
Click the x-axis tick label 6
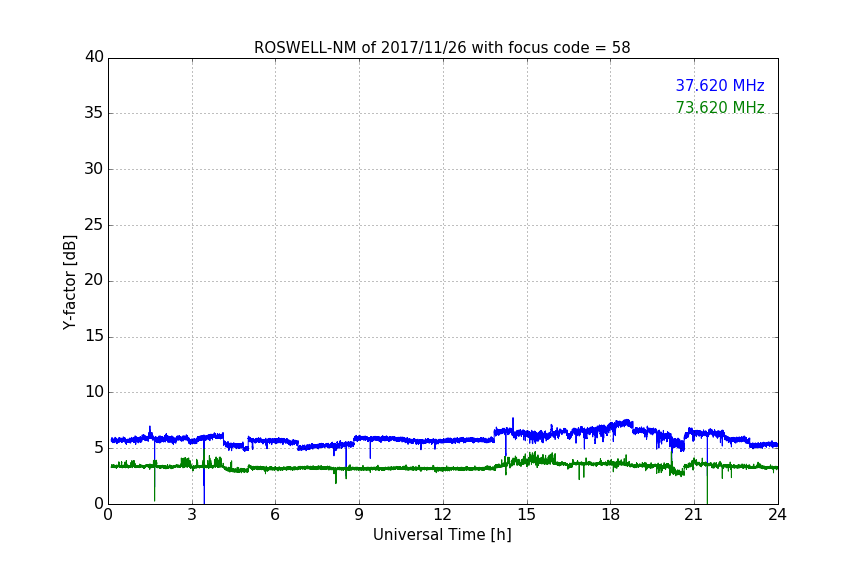point(276,515)
